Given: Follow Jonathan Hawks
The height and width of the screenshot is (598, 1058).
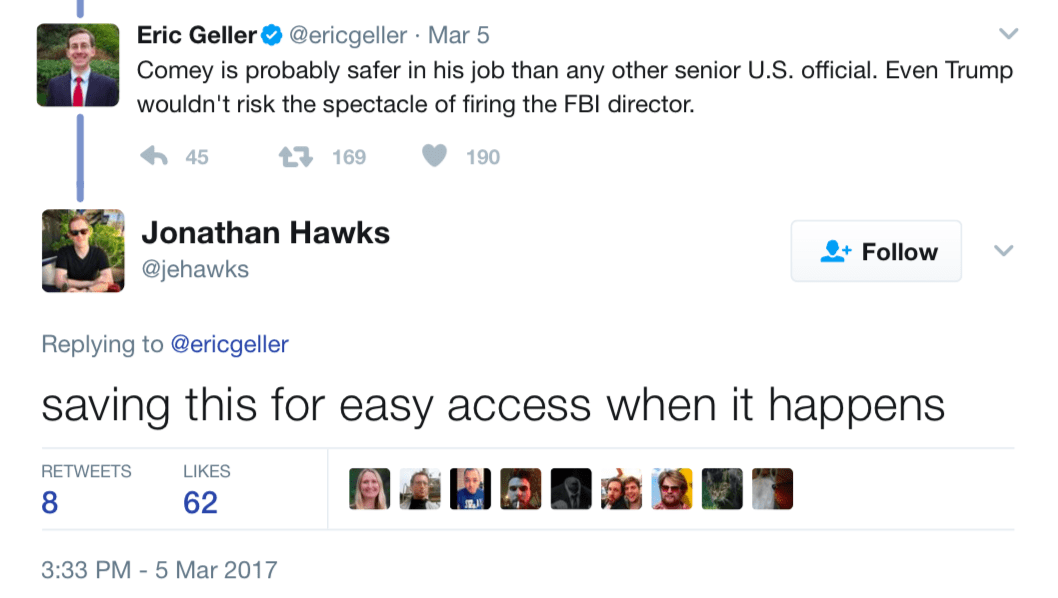Looking at the screenshot, I should click(876, 251).
